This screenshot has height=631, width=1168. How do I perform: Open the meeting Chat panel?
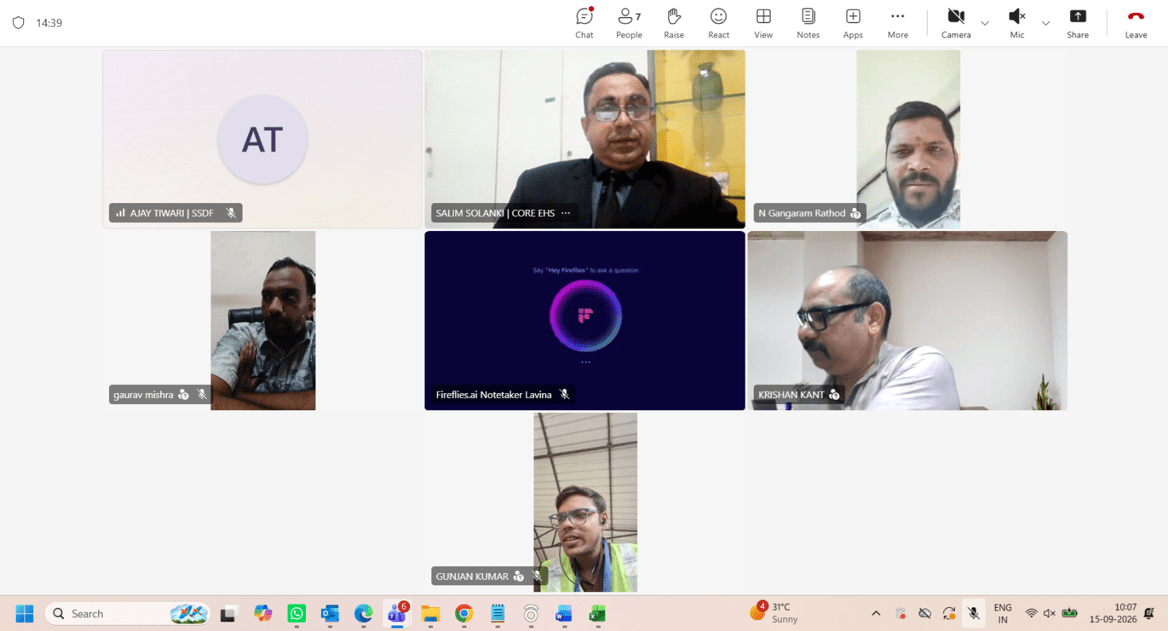[584, 23]
